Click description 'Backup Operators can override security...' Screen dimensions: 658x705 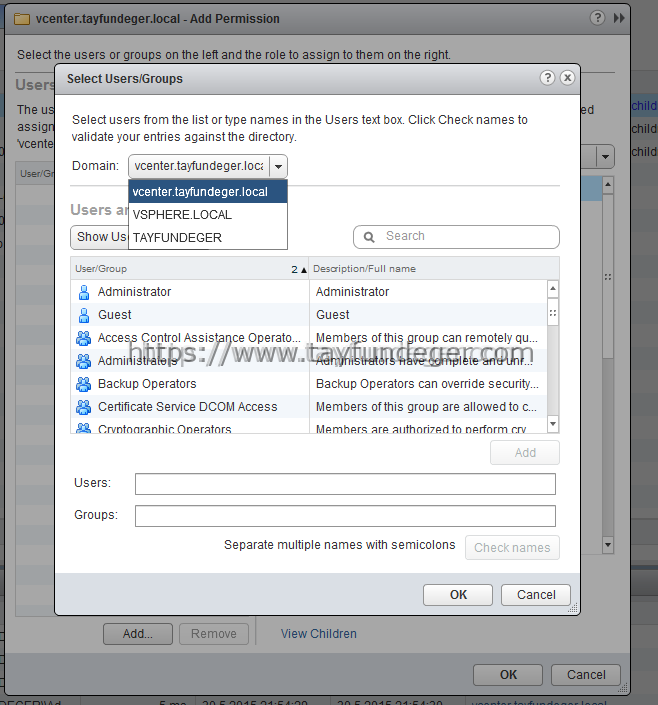pos(427,384)
